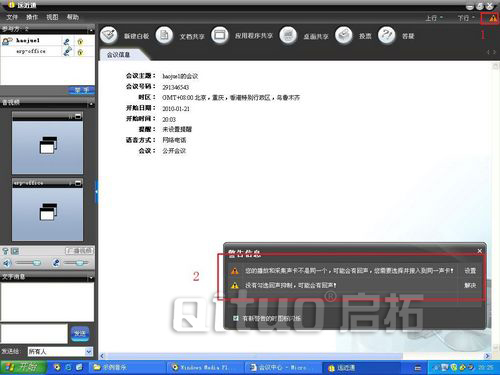This screenshot has width=500, height=375.
Task: Collapse the text message (文字消息) panel arrow
Action: 91,277
